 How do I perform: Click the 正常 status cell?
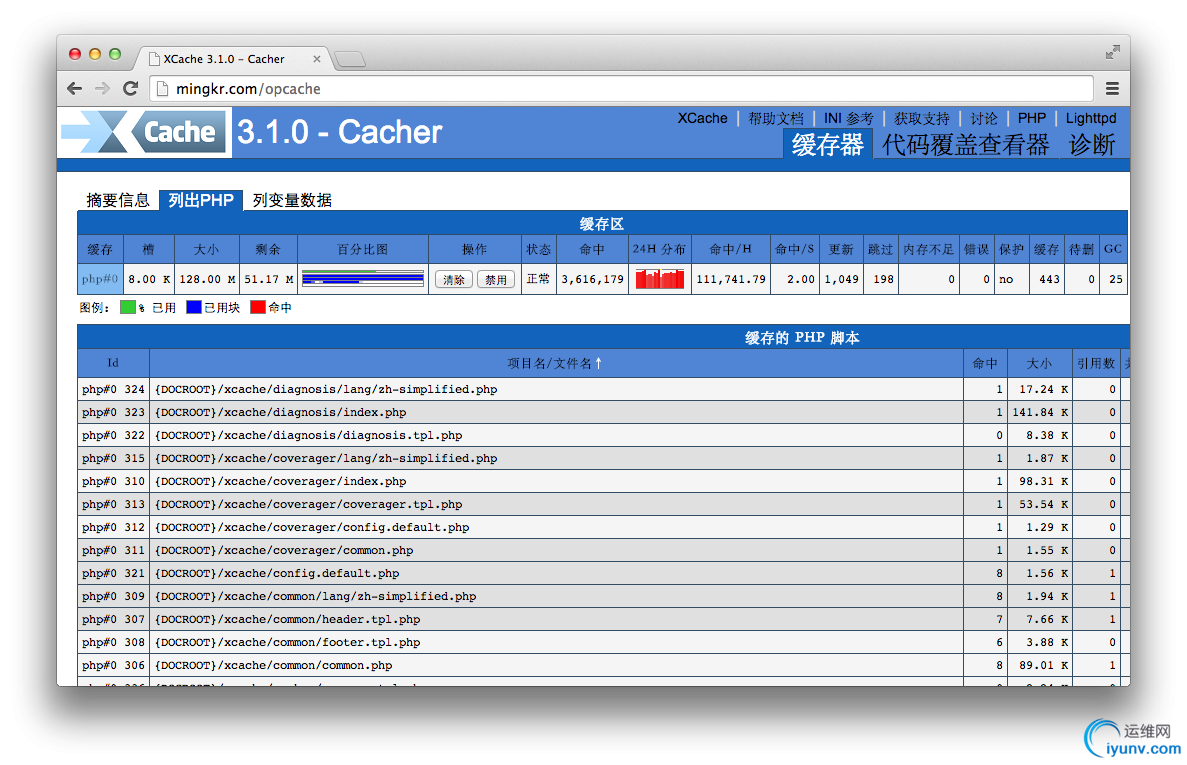(x=538, y=279)
